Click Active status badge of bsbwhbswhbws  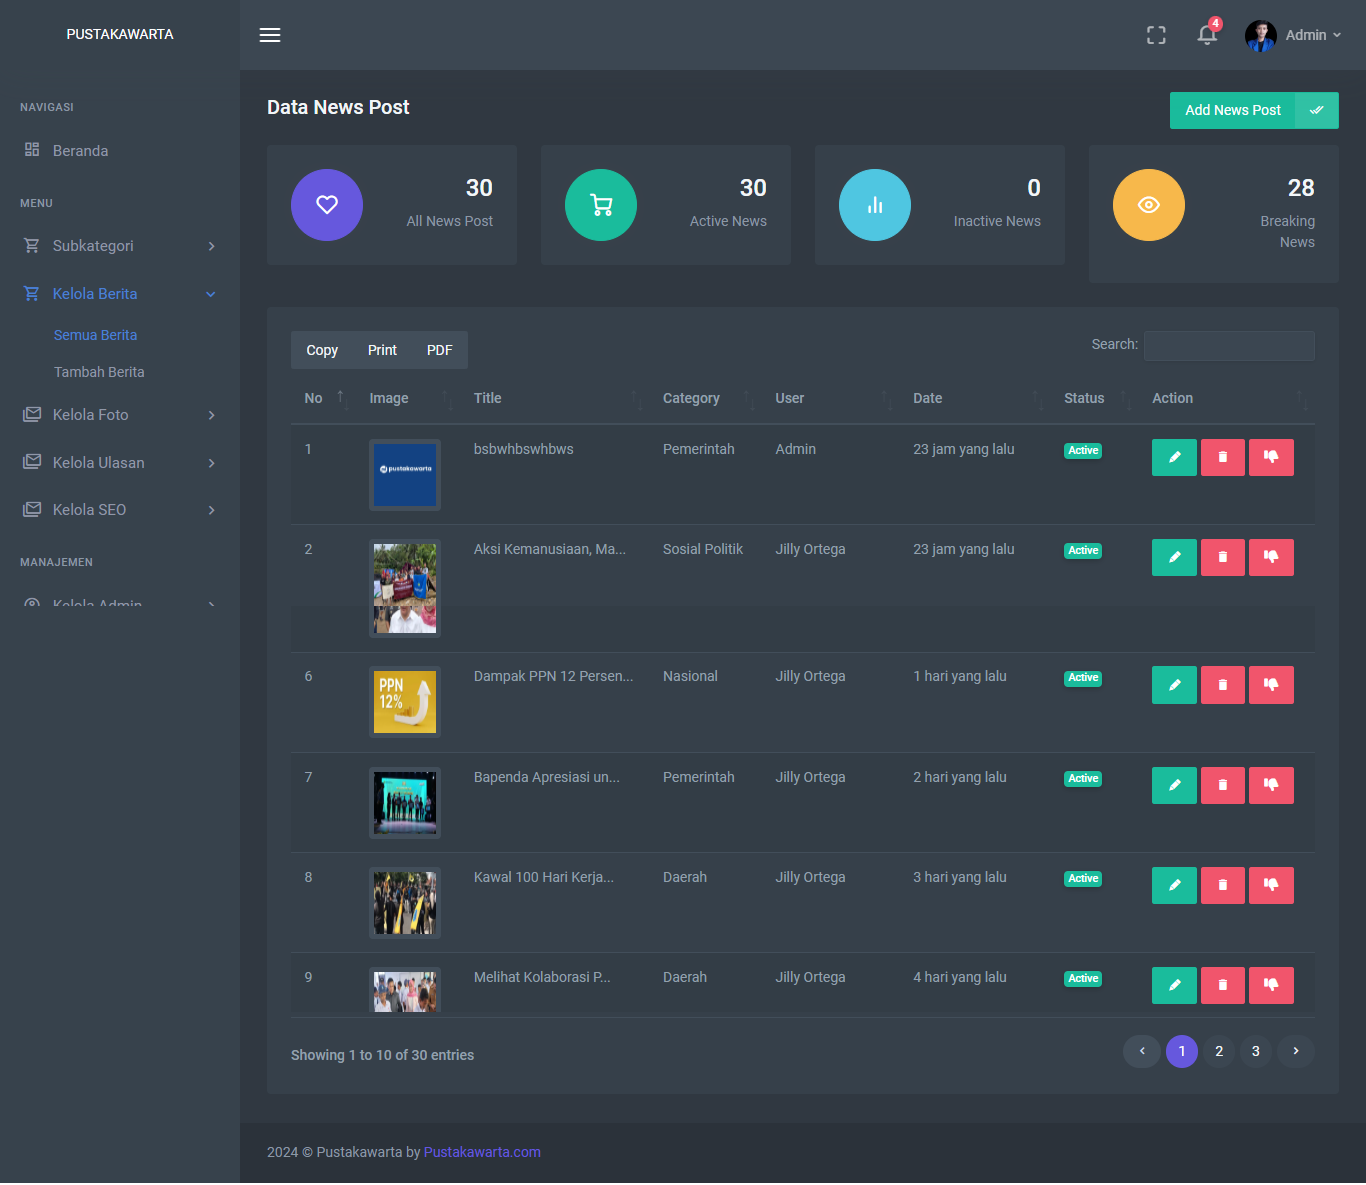(1083, 451)
